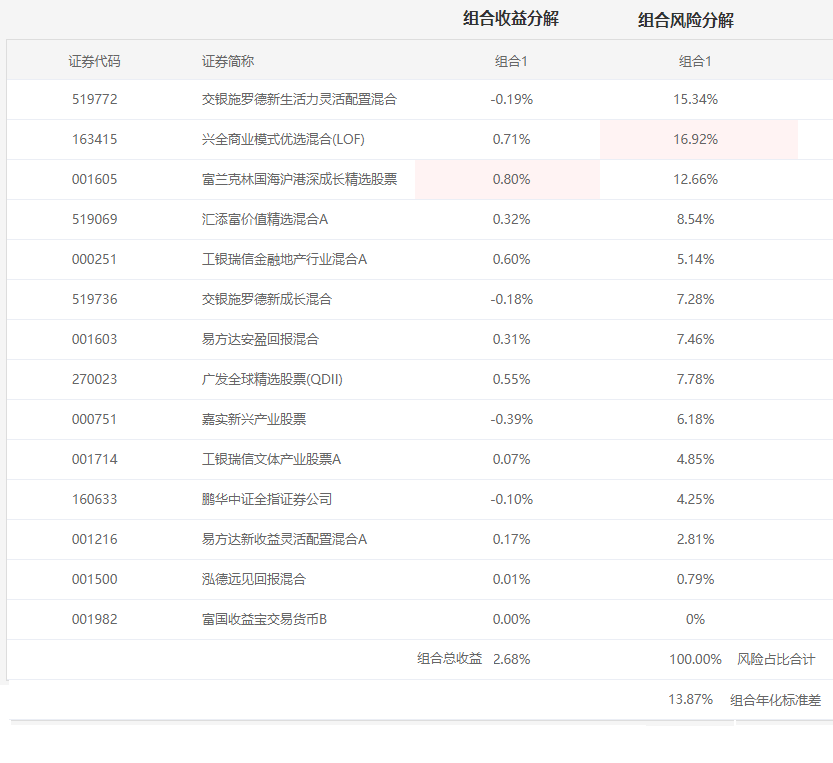Click return value -0.19%
This screenshot has width=833, height=763.
512,99
